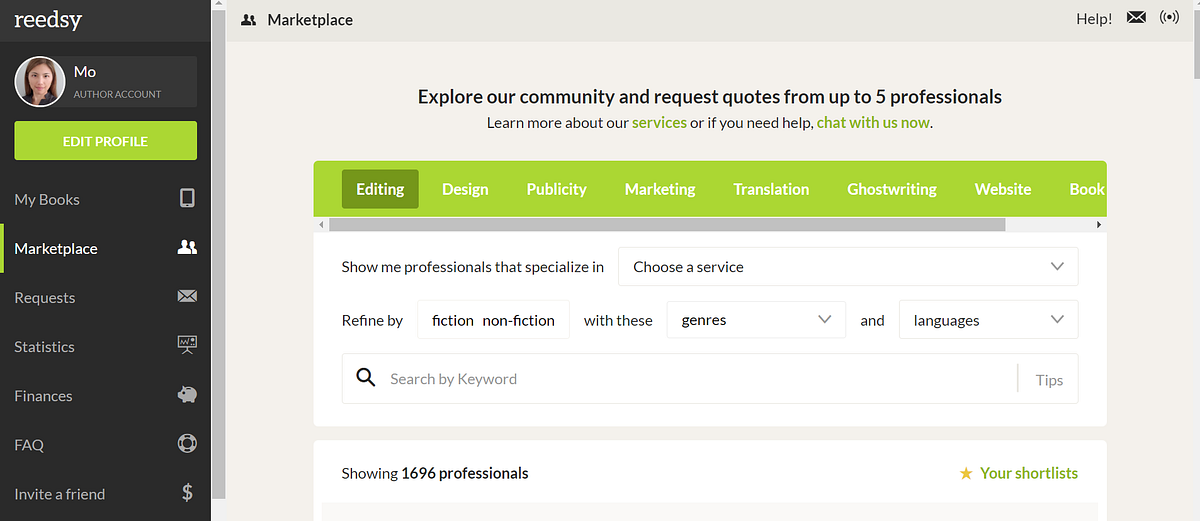Open Your shortlists
Image resolution: width=1200 pixels, height=521 pixels.
tap(1029, 473)
